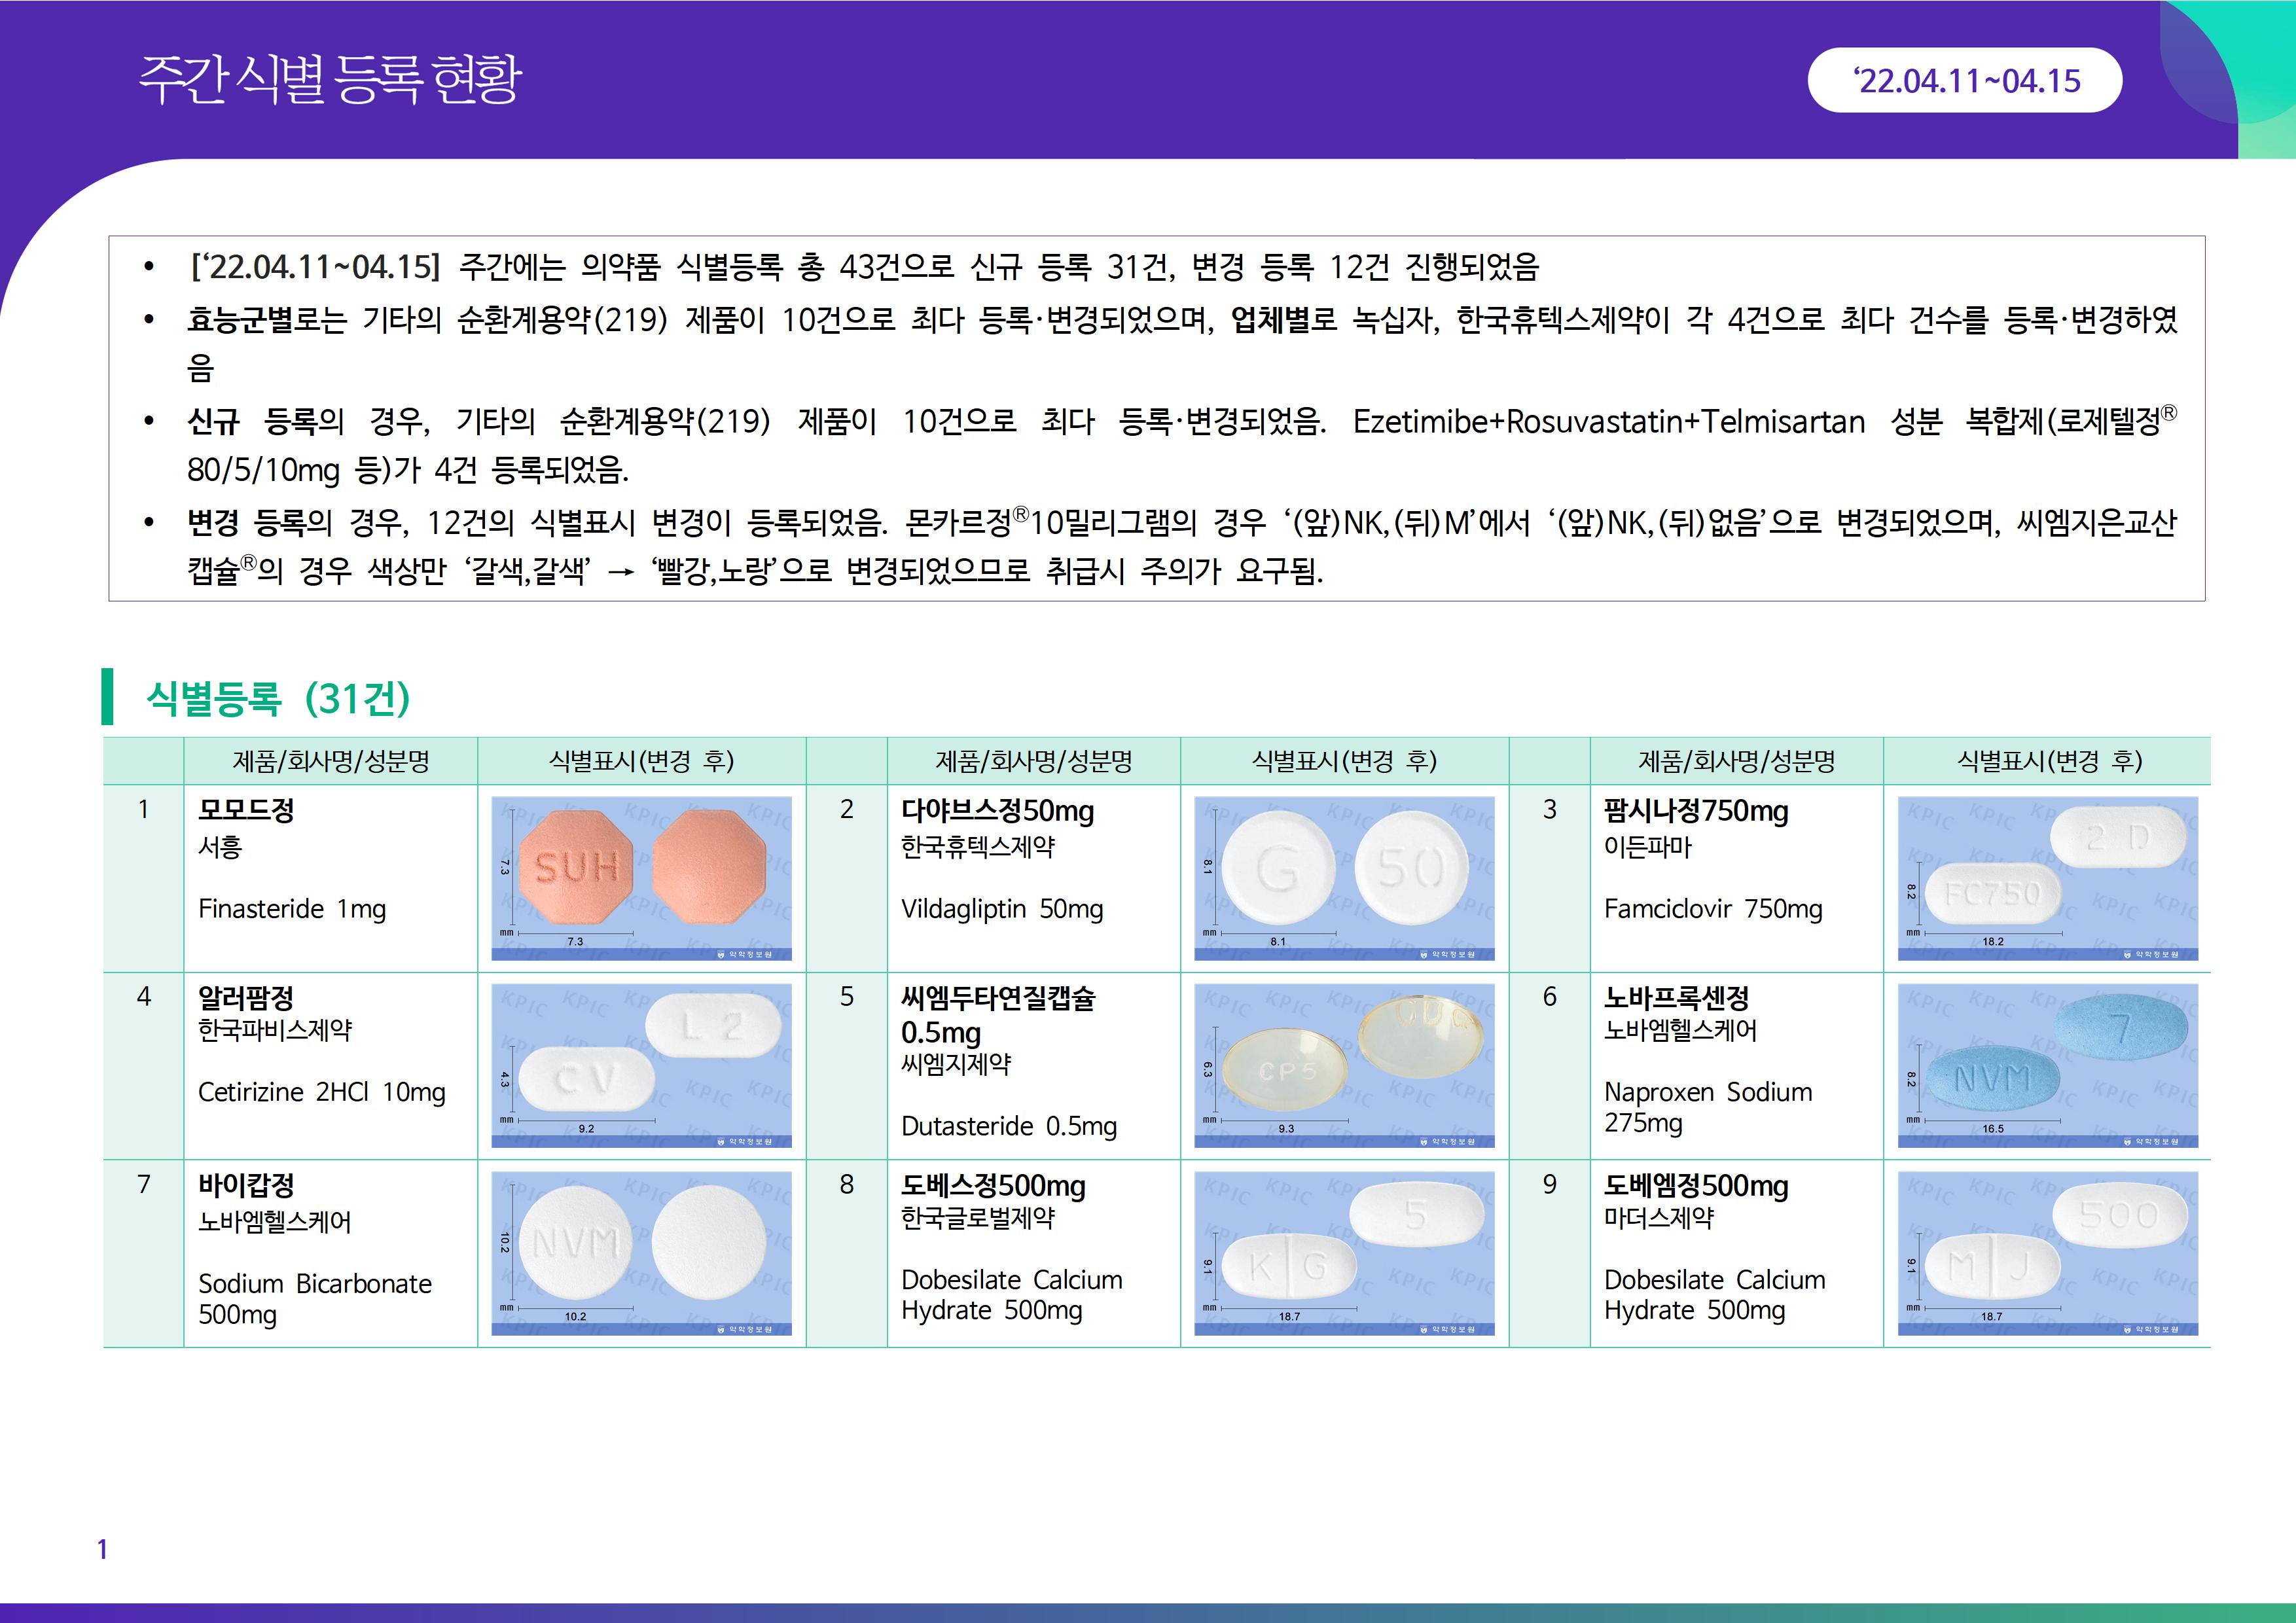Click the 주간 식별 등록 현황 title

pyautogui.click(x=330, y=79)
